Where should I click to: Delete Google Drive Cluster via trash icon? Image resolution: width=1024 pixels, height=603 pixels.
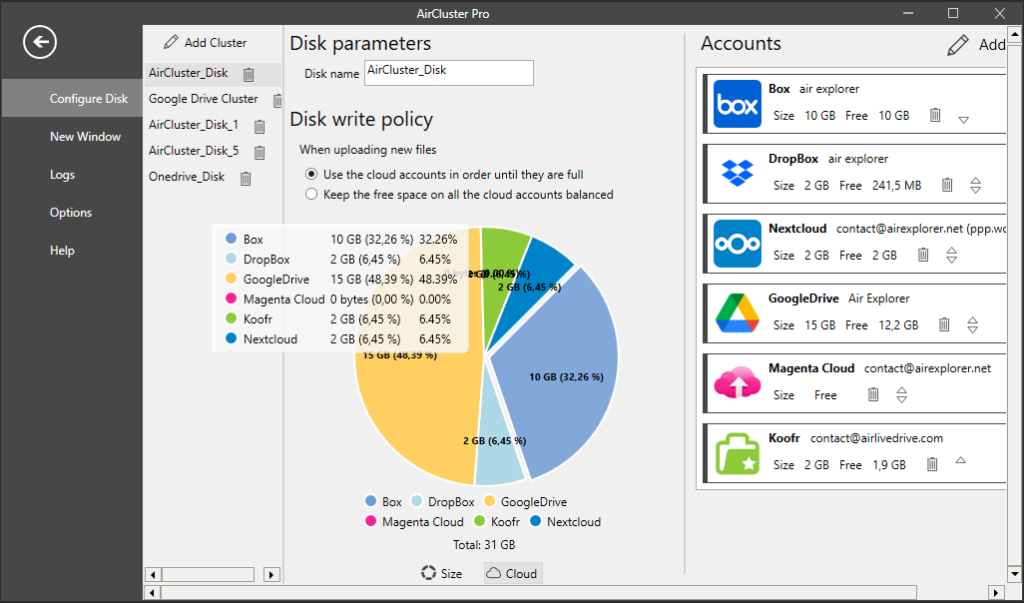(277, 101)
